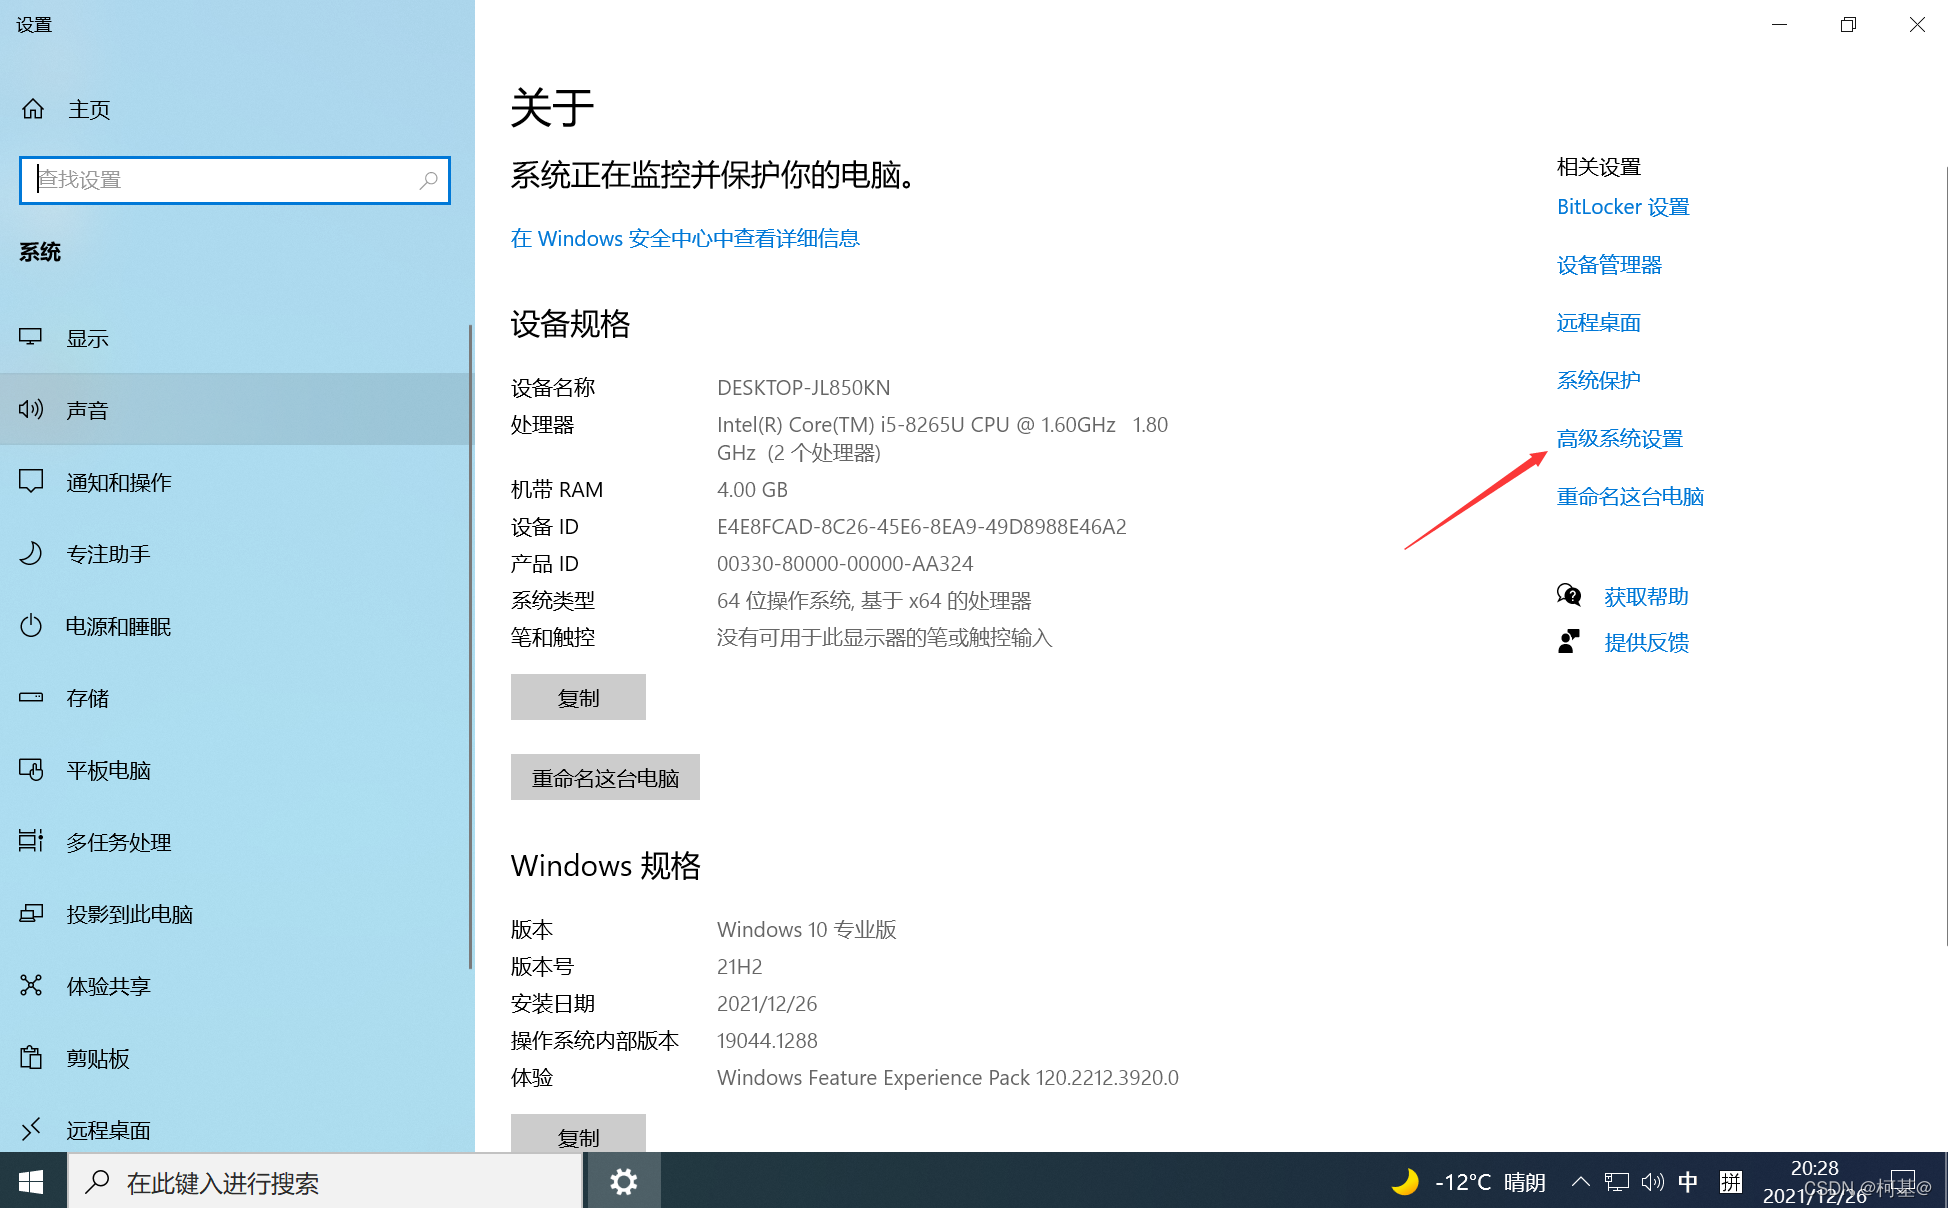
Task: Click the IME grid icon in tray
Action: [1731, 1182]
